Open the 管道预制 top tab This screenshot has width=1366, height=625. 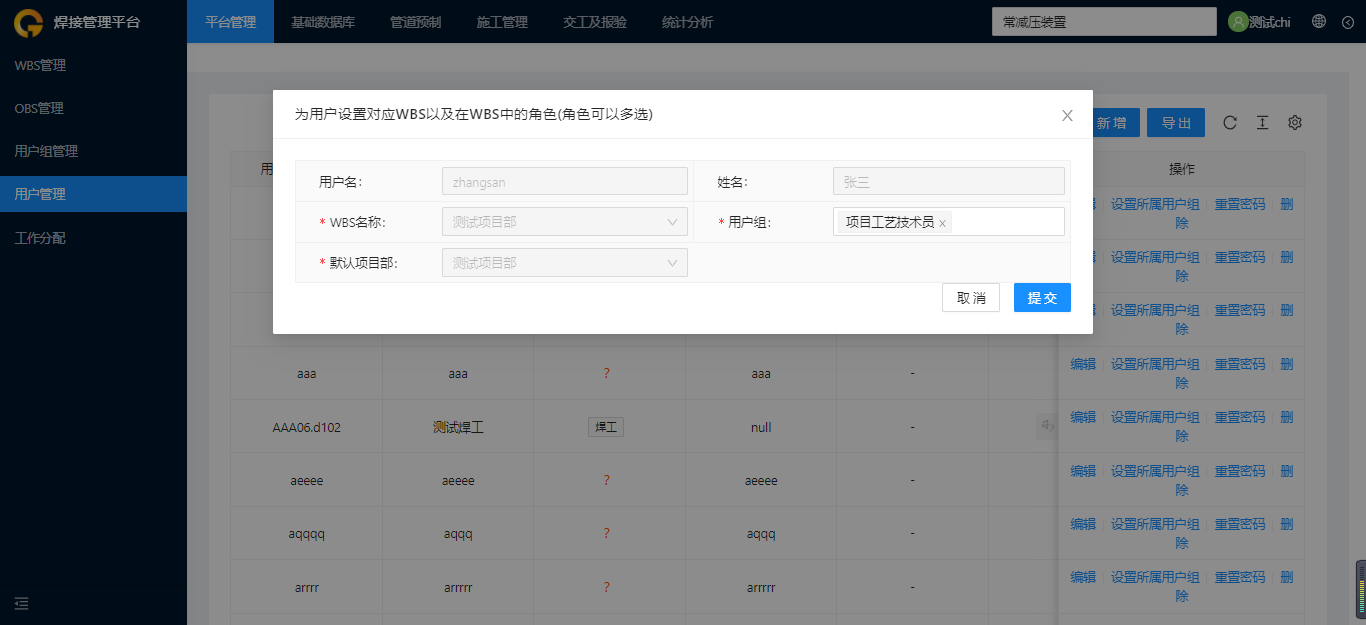coord(415,21)
